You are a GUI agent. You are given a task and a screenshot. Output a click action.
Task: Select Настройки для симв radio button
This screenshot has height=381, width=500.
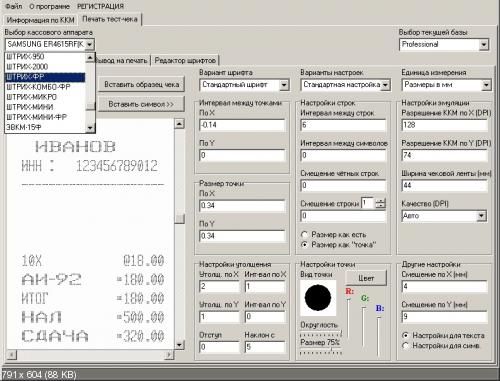[x=441, y=346]
